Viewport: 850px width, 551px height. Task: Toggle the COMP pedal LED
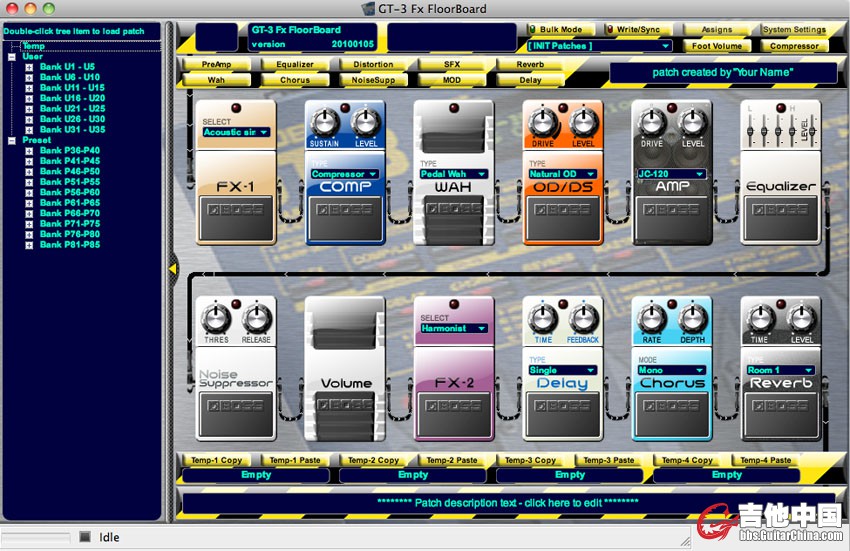click(345, 108)
